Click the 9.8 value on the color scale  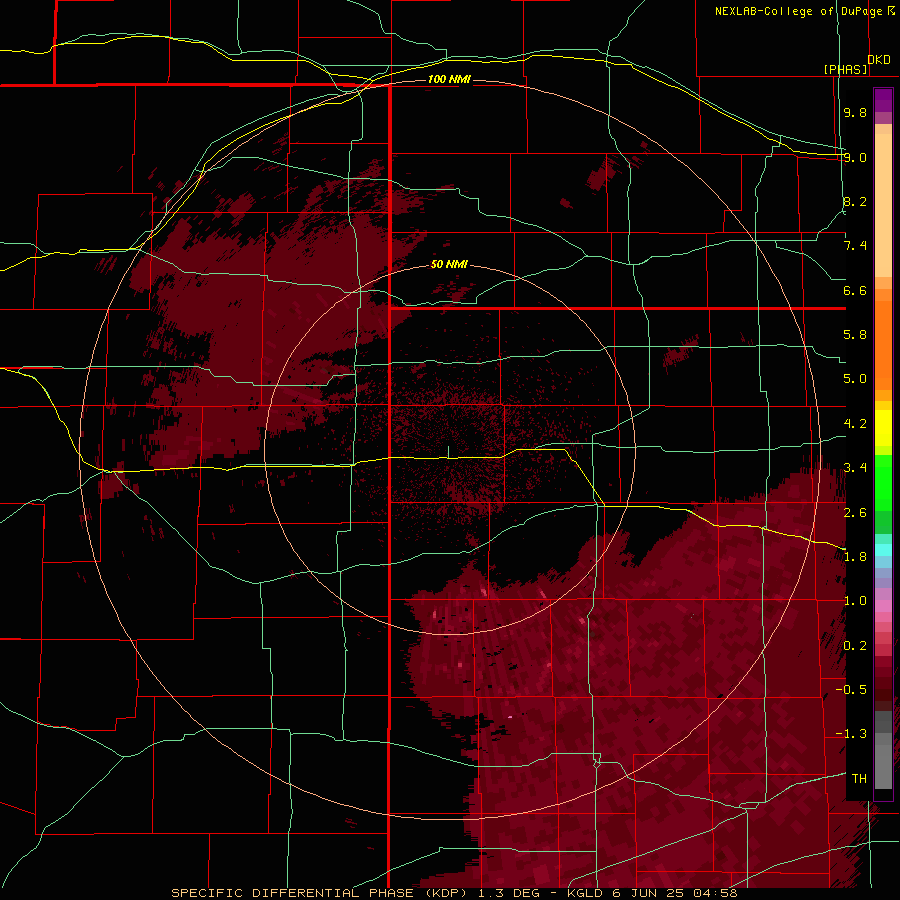[x=855, y=112]
